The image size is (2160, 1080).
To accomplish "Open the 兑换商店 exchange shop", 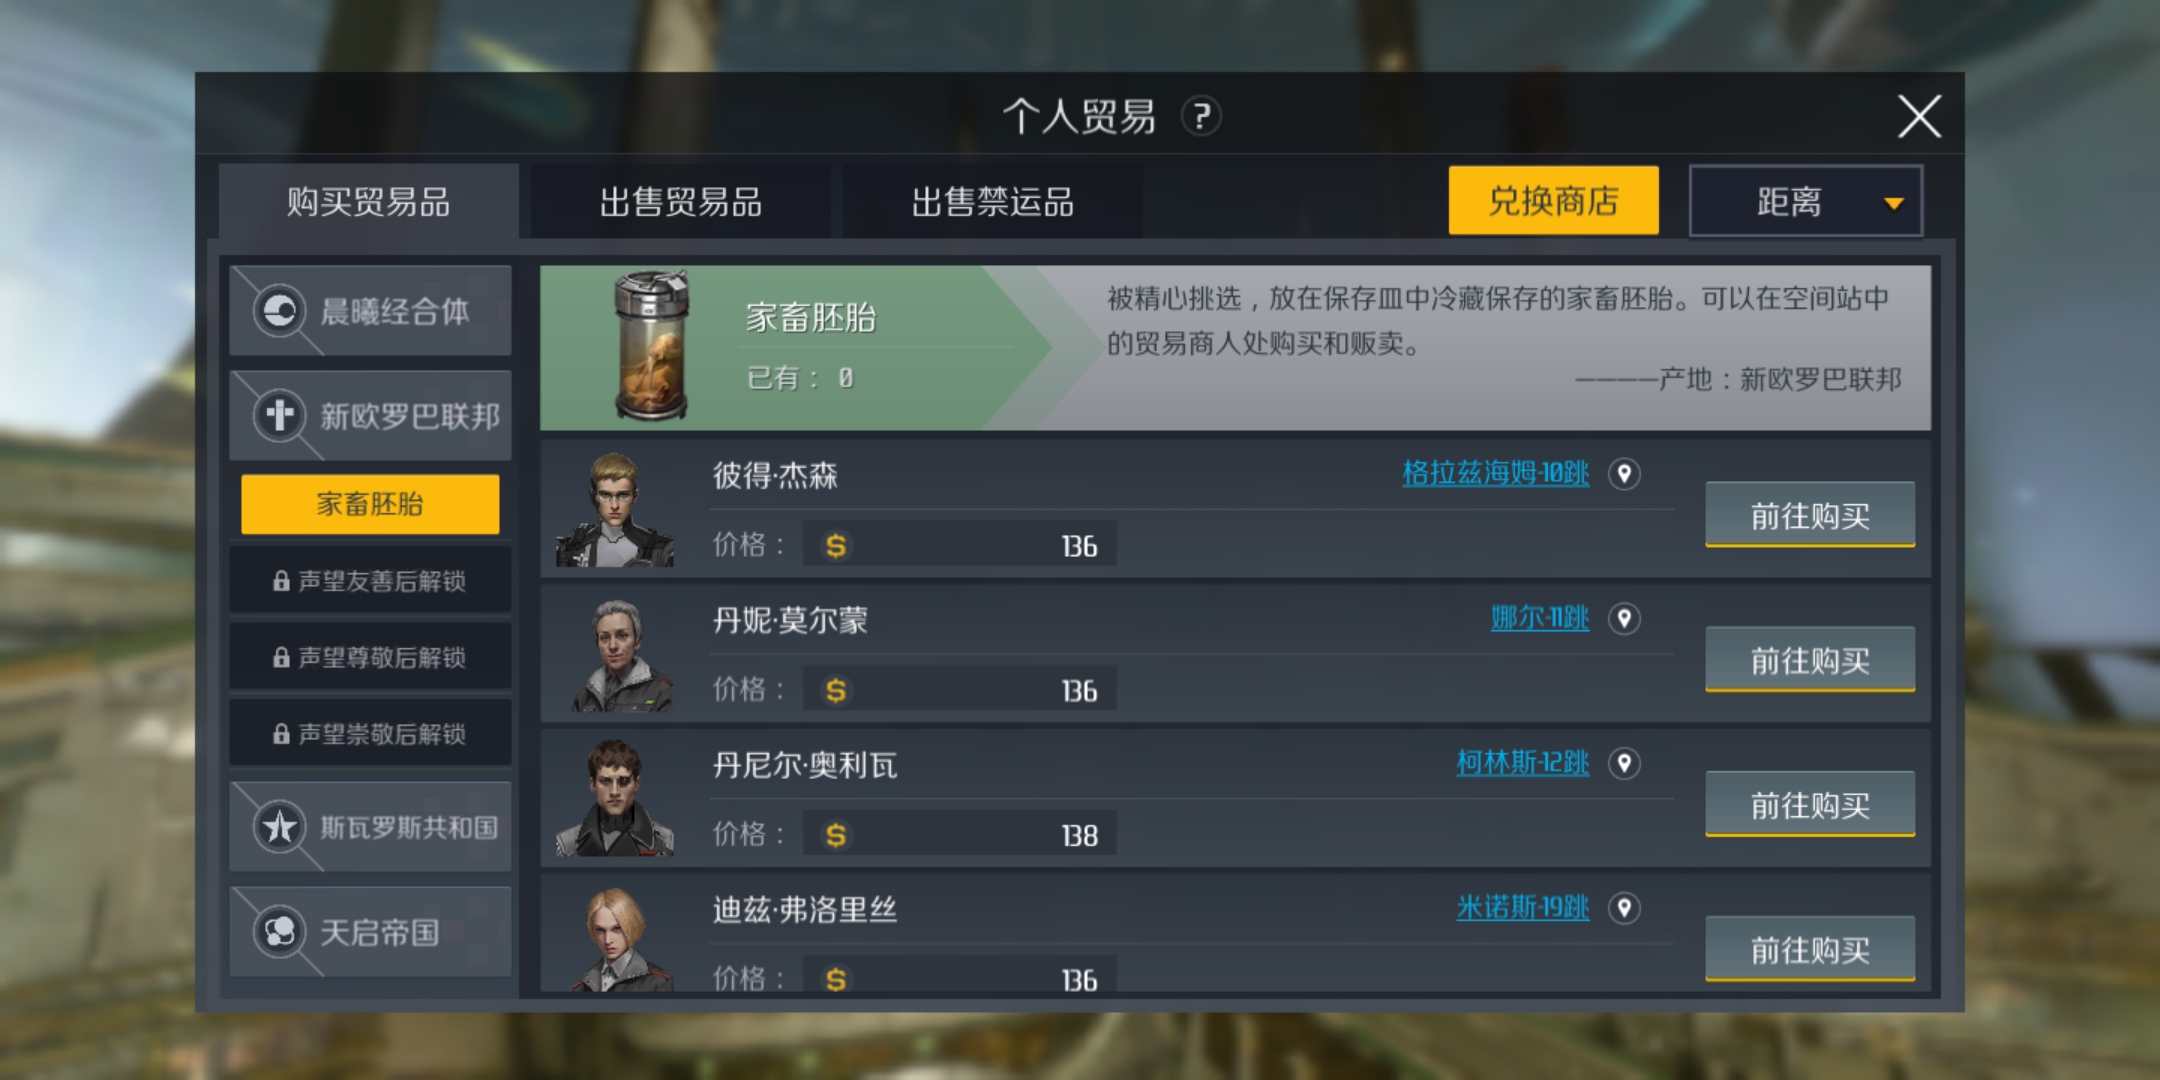I will [x=1553, y=201].
